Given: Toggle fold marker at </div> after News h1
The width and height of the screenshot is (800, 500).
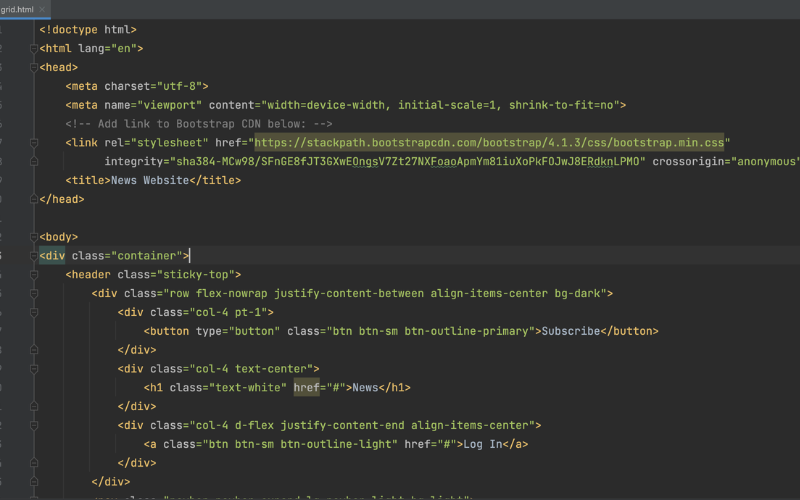Looking at the screenshot, I should click(34, 407).
